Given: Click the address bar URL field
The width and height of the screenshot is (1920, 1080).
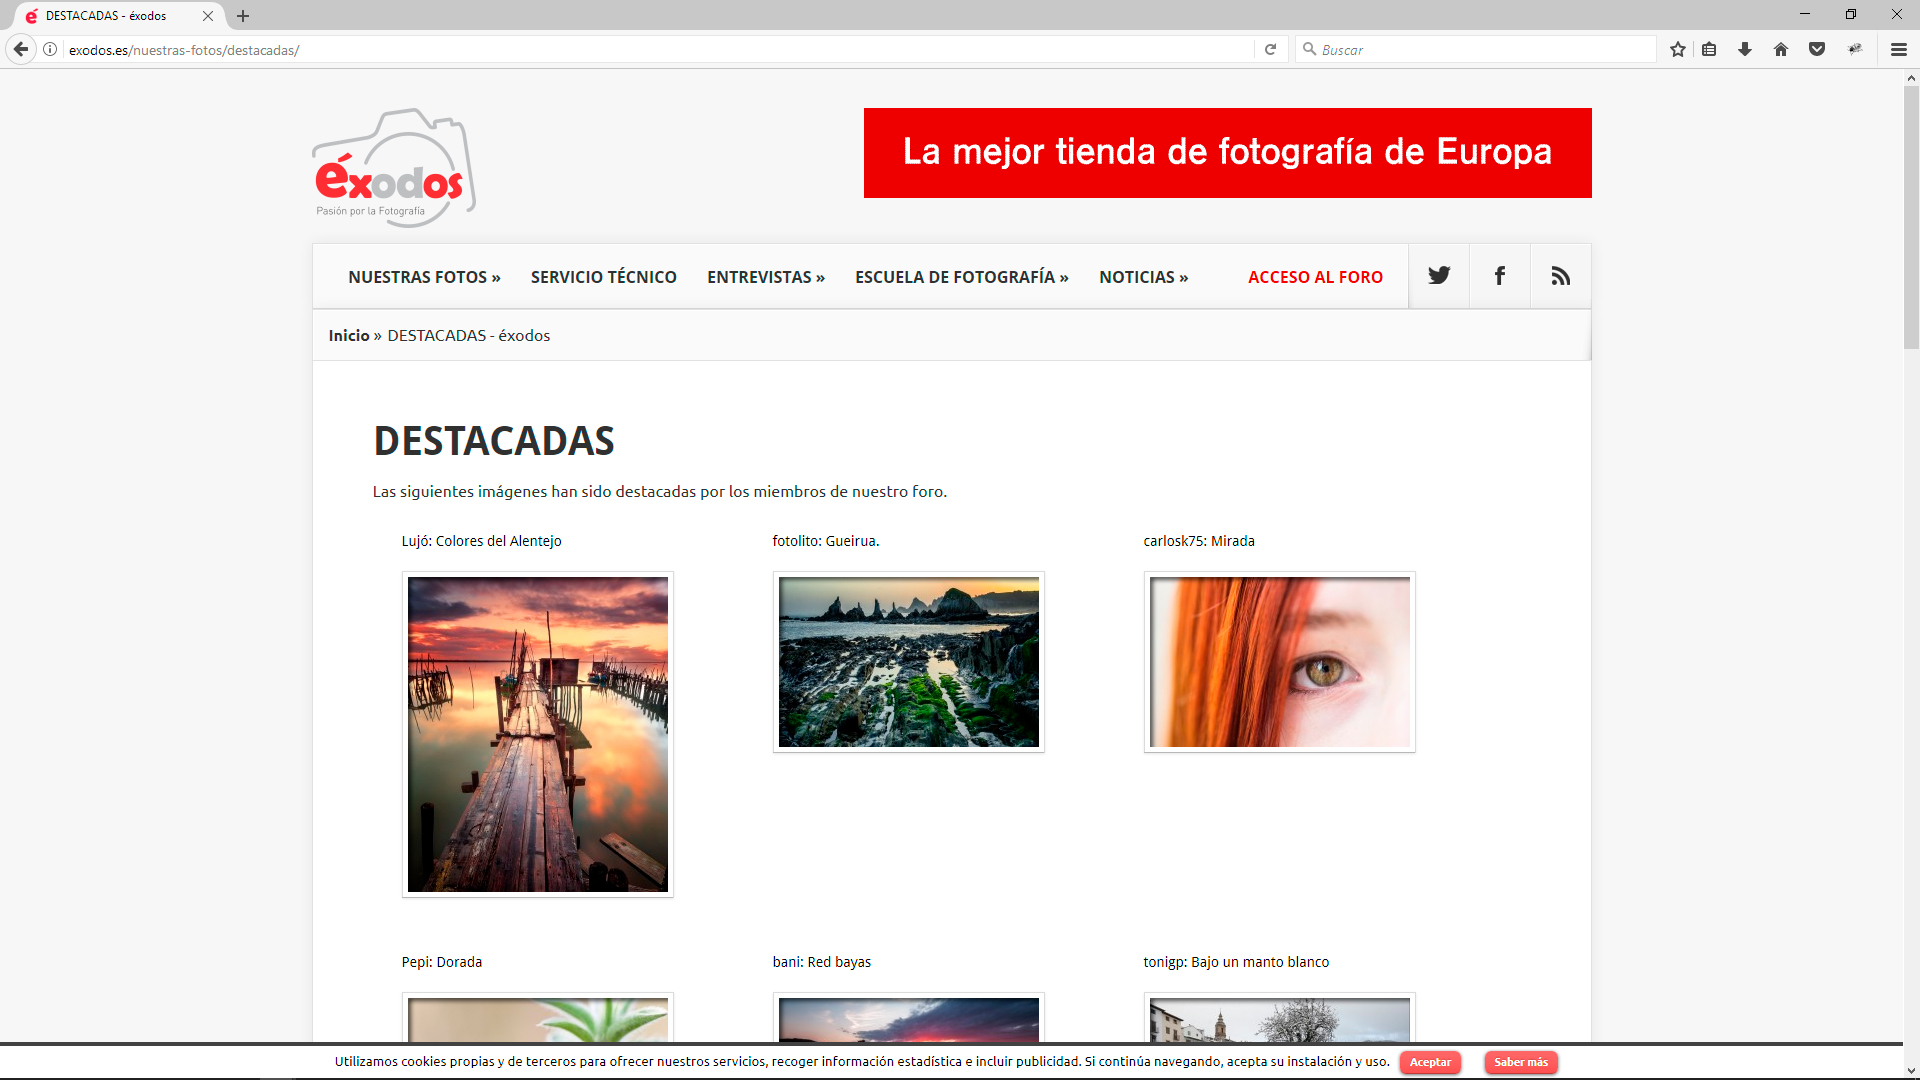Looking at the screenshot, I should click(x=660, y=49).
